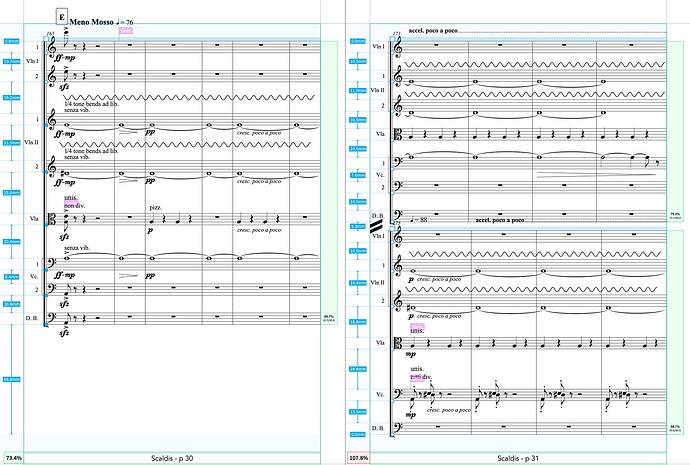Screen dimensions: 690x465
Task: Select the Vla staff handle in page 31 top system
Action: tap(392, 140)
